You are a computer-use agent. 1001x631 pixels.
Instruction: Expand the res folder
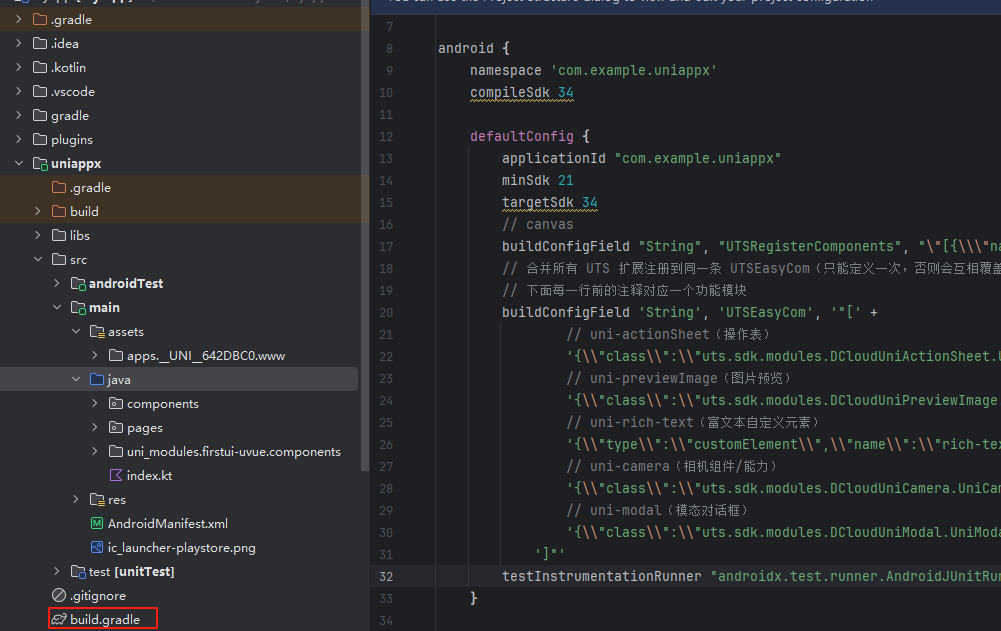click(x=76, y=499)
